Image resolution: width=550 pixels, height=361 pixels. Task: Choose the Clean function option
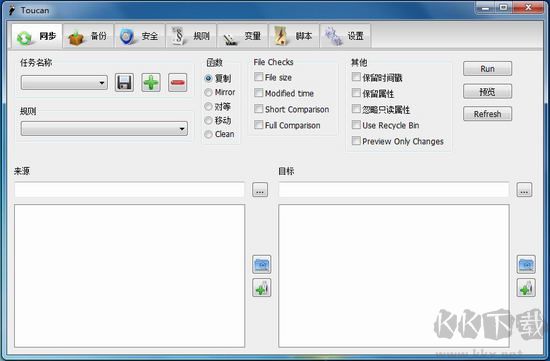click(x=208, y=134)
